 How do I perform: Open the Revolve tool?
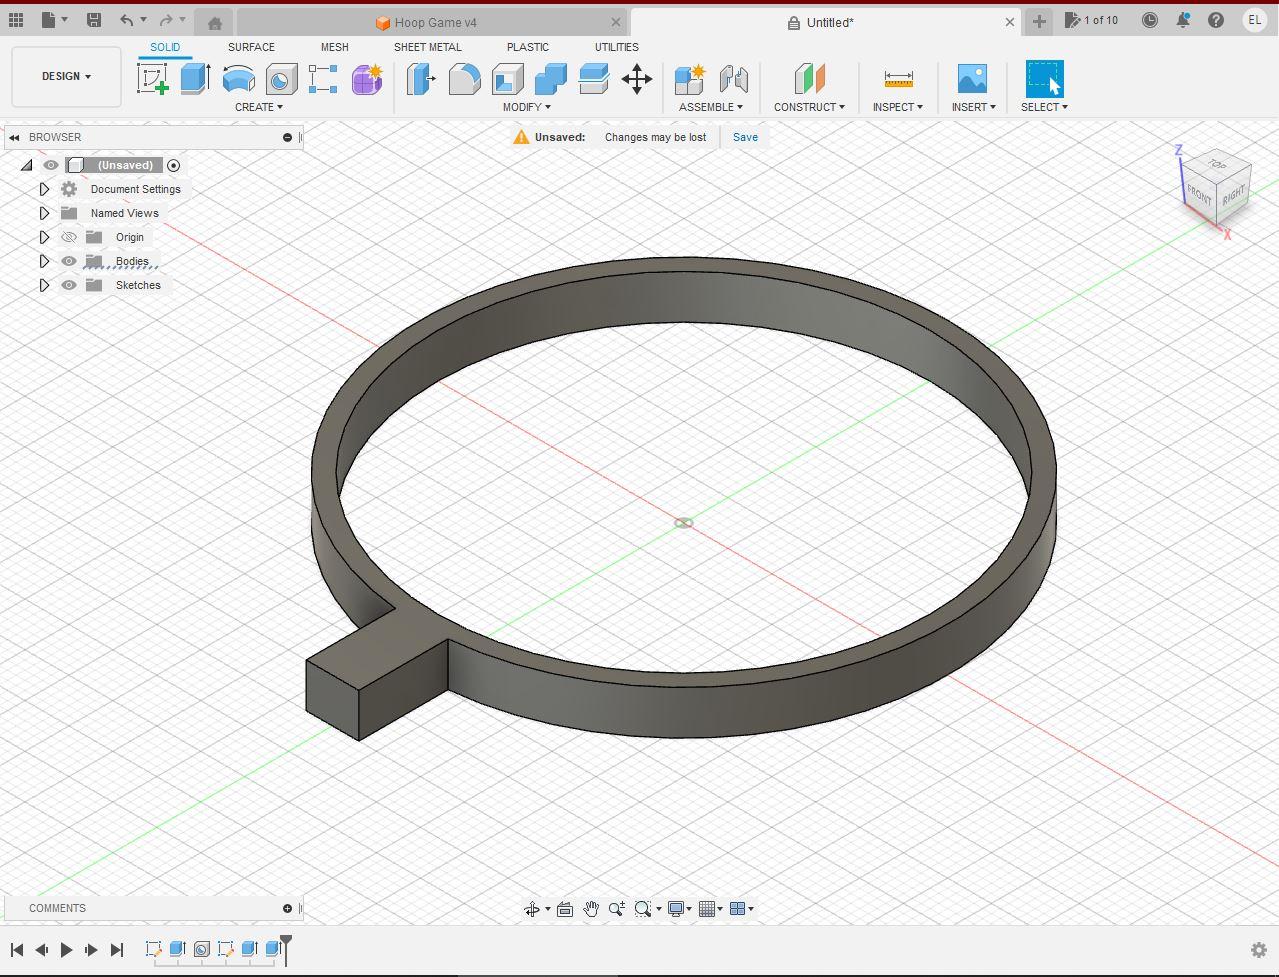click(x=238, y=79)
